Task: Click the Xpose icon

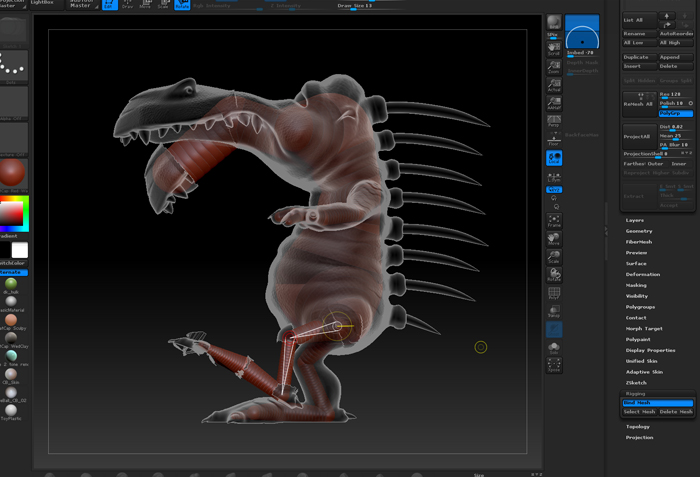Action: click(554, 365)
